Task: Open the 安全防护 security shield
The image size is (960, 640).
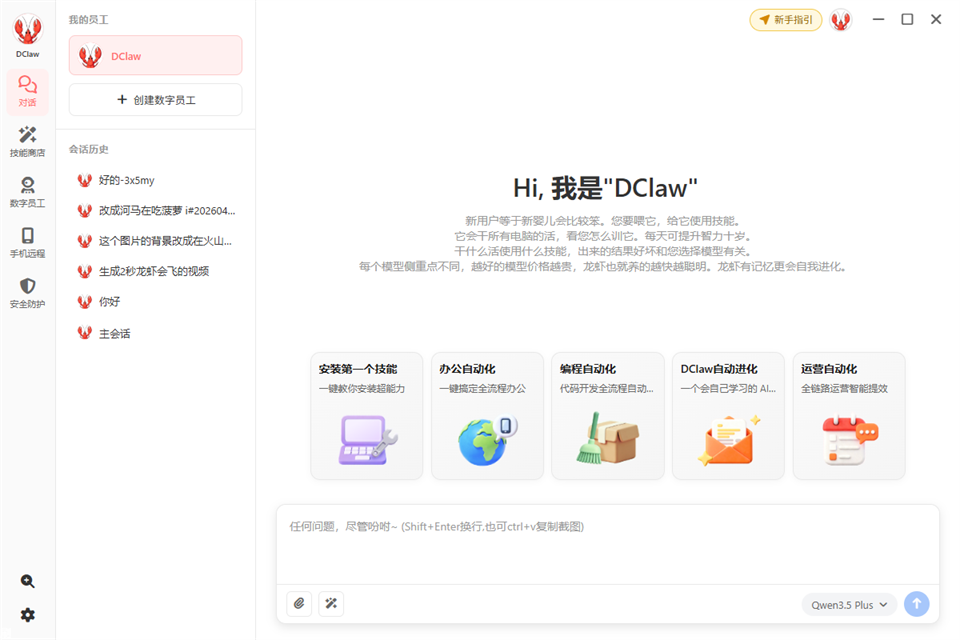Action: coord(28,293)
